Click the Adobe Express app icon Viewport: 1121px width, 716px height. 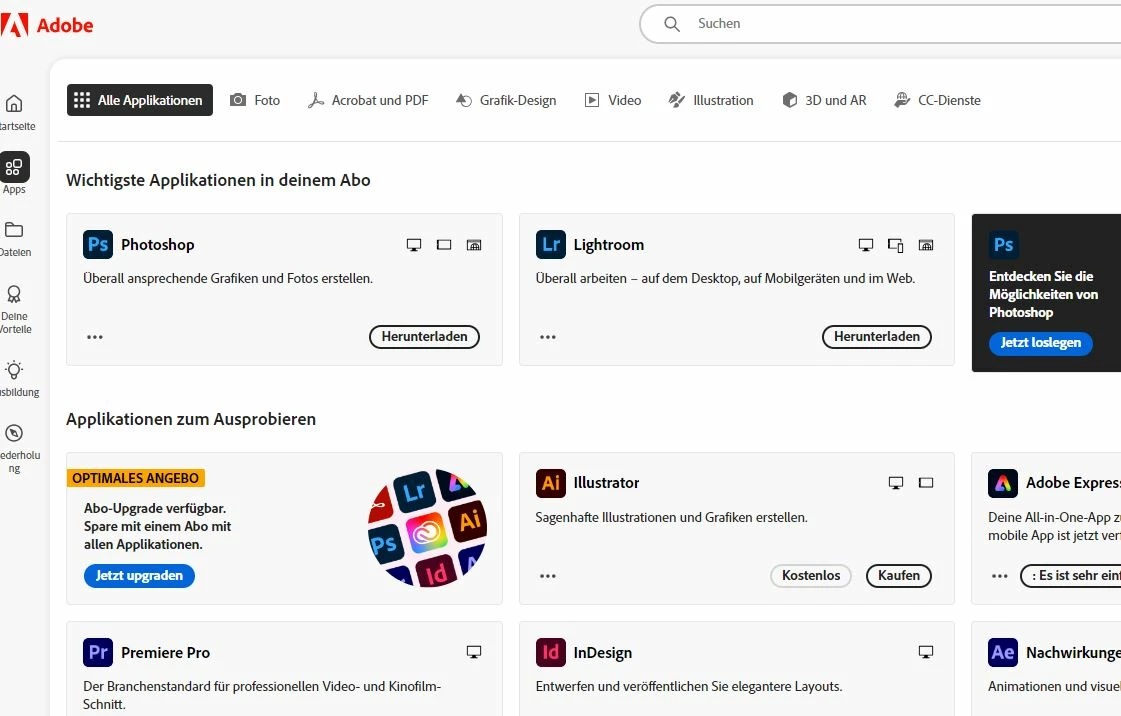[1003, 483]
